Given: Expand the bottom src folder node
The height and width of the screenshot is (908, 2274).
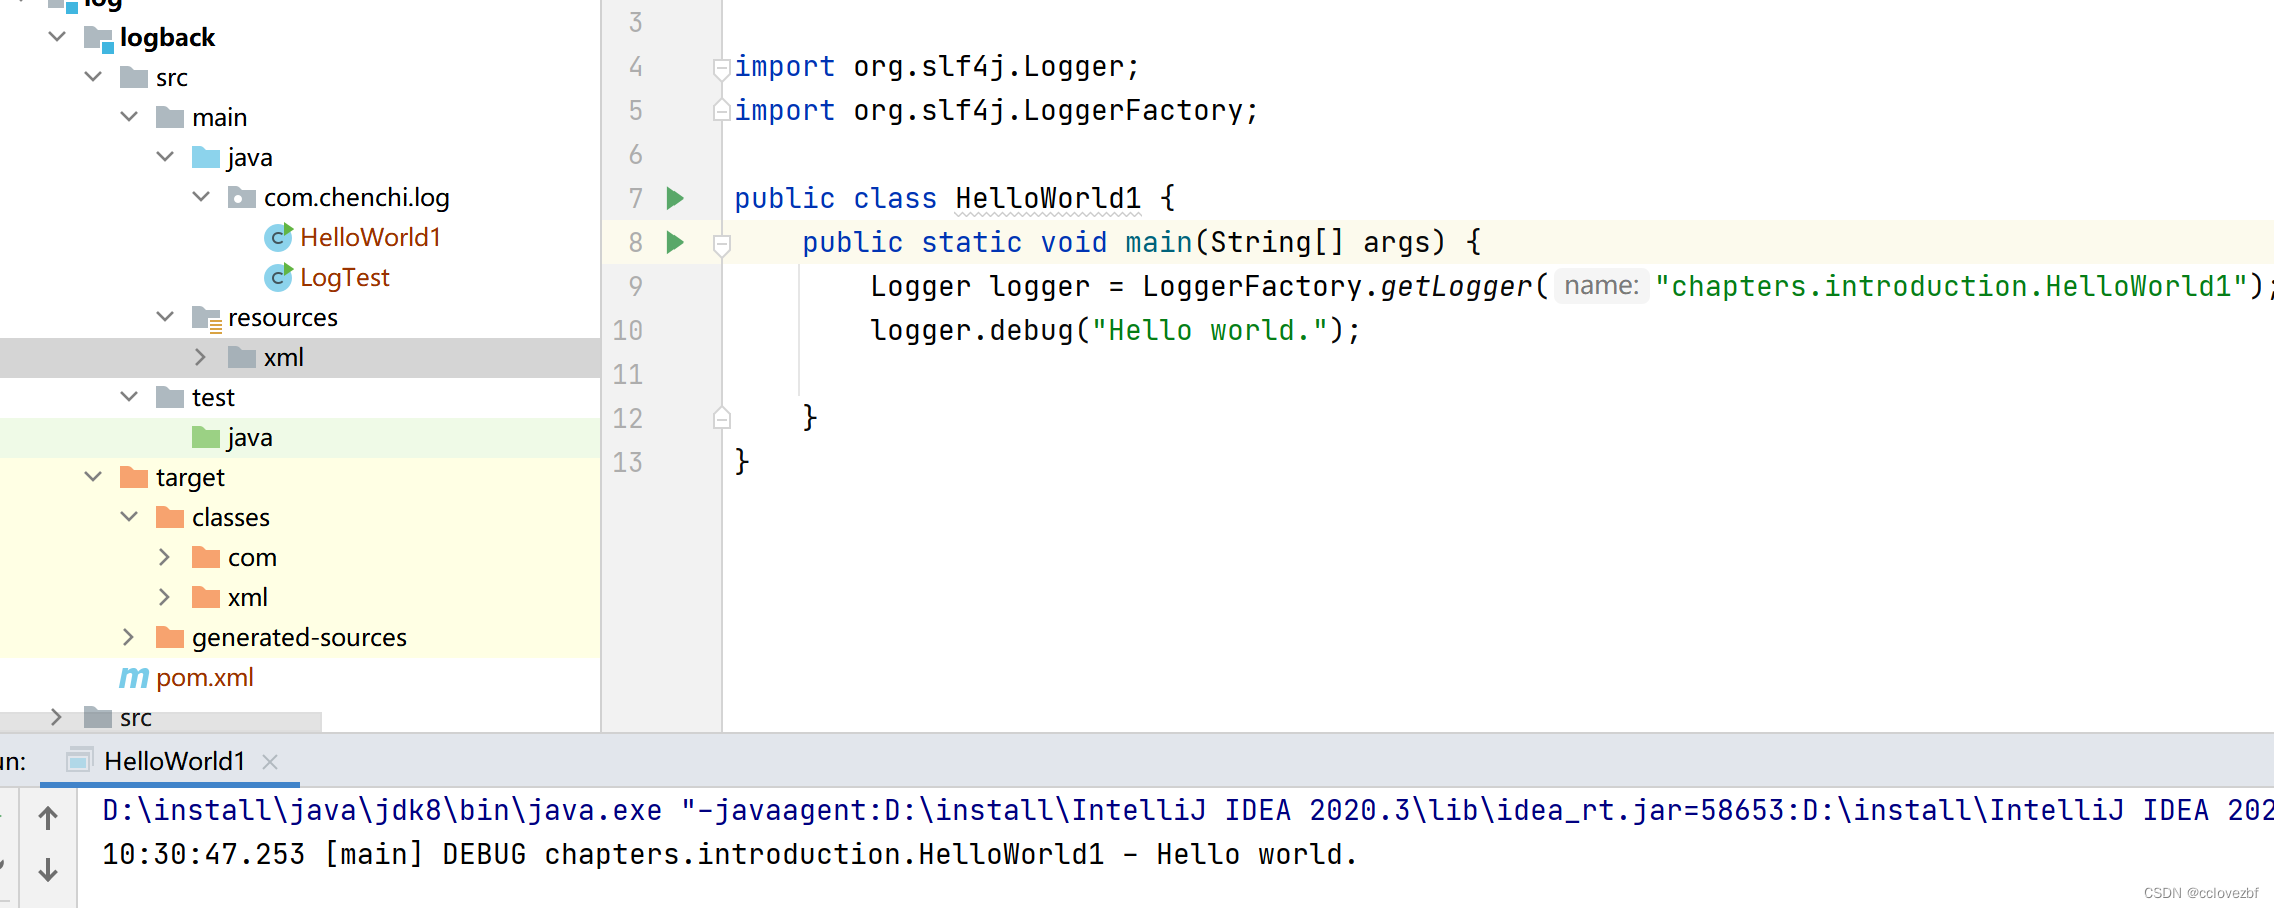Looking at the screenshot, I should [x=56, y=717].
